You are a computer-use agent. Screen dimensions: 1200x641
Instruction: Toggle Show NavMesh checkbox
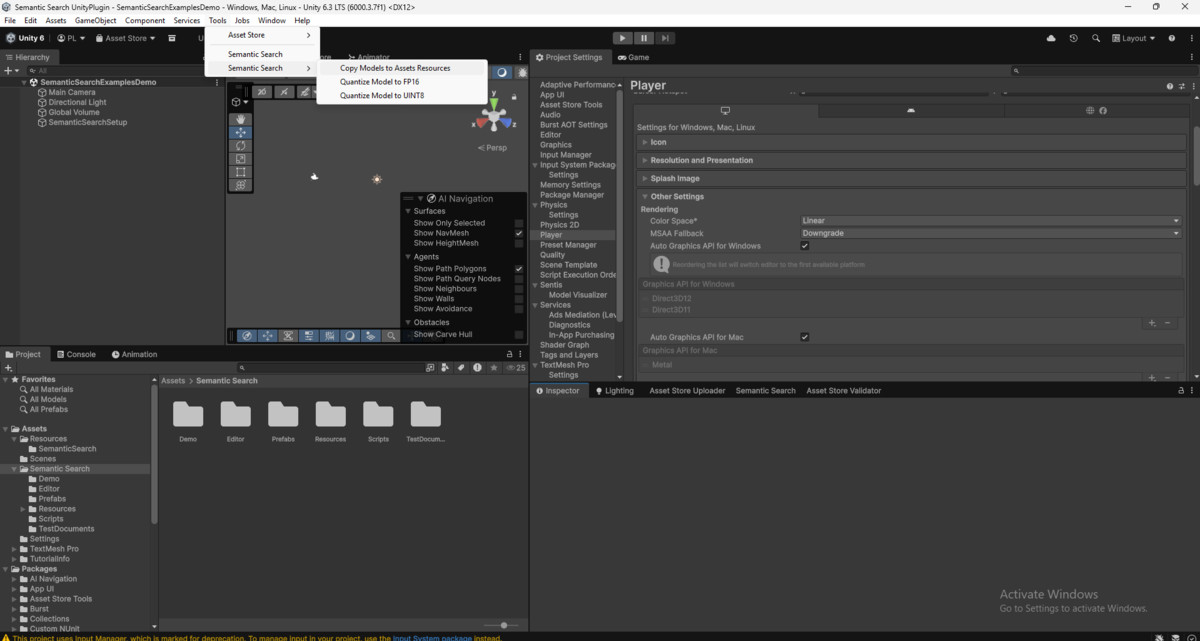coord(519,233)
